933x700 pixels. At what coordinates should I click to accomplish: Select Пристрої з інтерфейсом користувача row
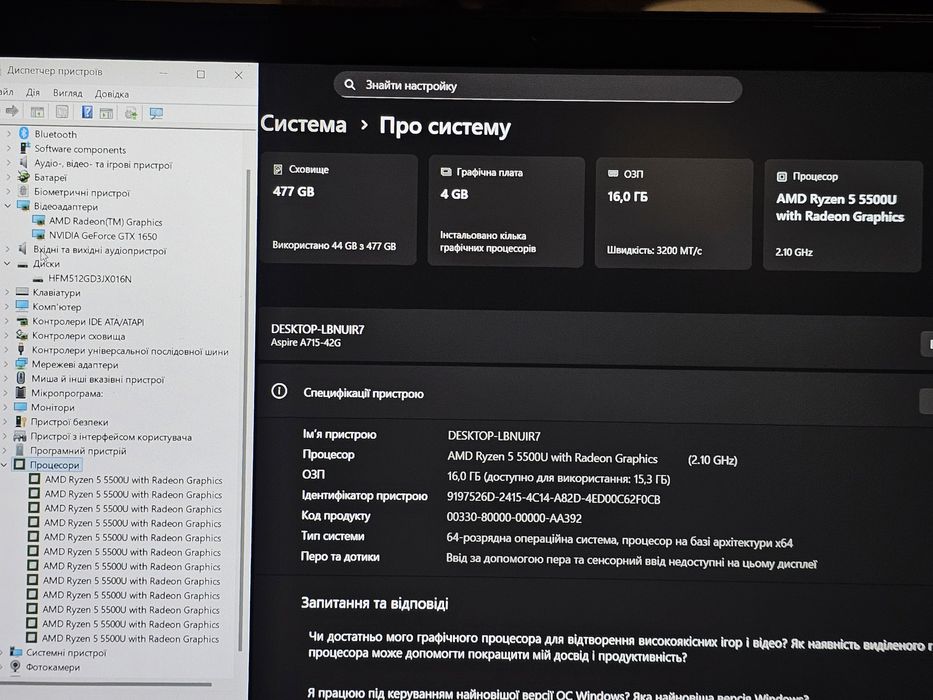(x=111, y=436)
